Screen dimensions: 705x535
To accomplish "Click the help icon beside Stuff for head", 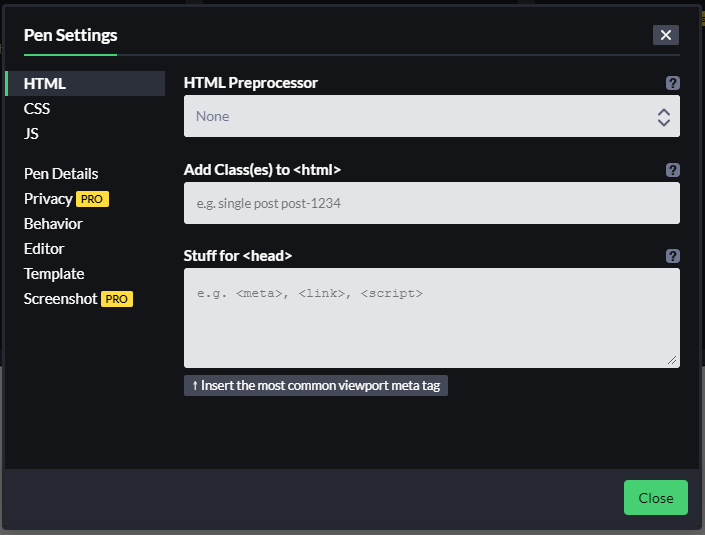I will [673, 256].
